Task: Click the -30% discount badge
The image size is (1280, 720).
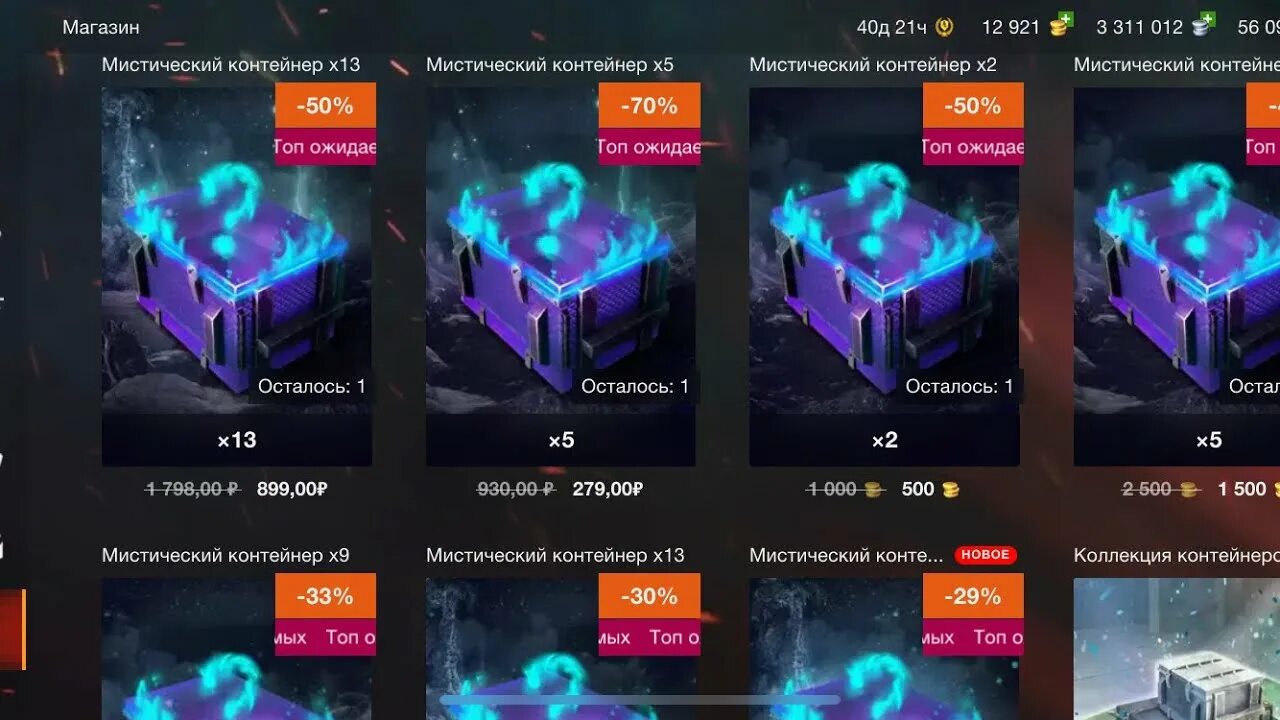Action: pyautogui.click(x=649, y=596)
